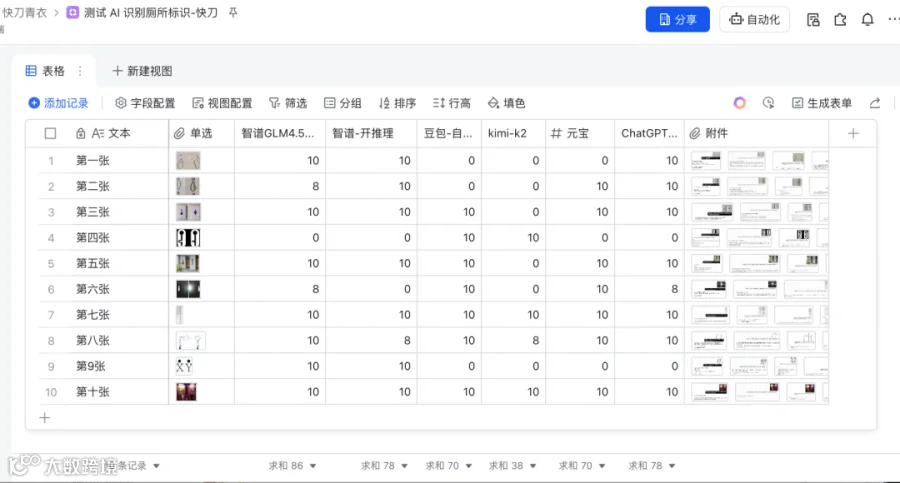The height and width of the screenshot is (483, 900).
Task: Click the 第八张 text cell
Action: pos(92,340)
